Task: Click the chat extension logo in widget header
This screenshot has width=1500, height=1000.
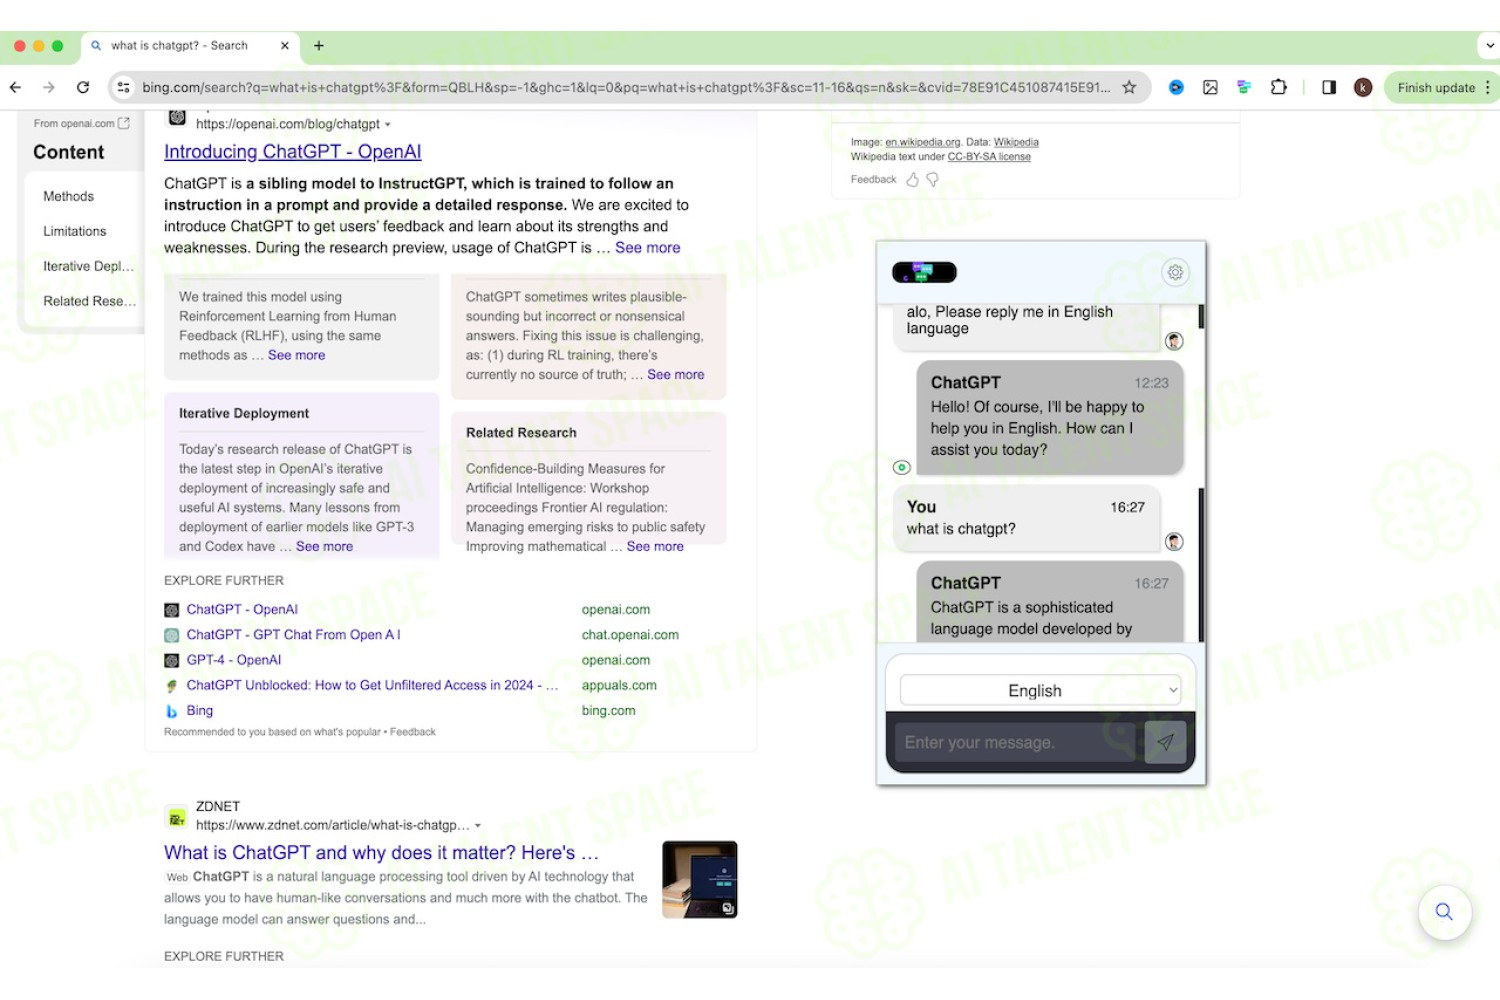Action: [924, 272]
